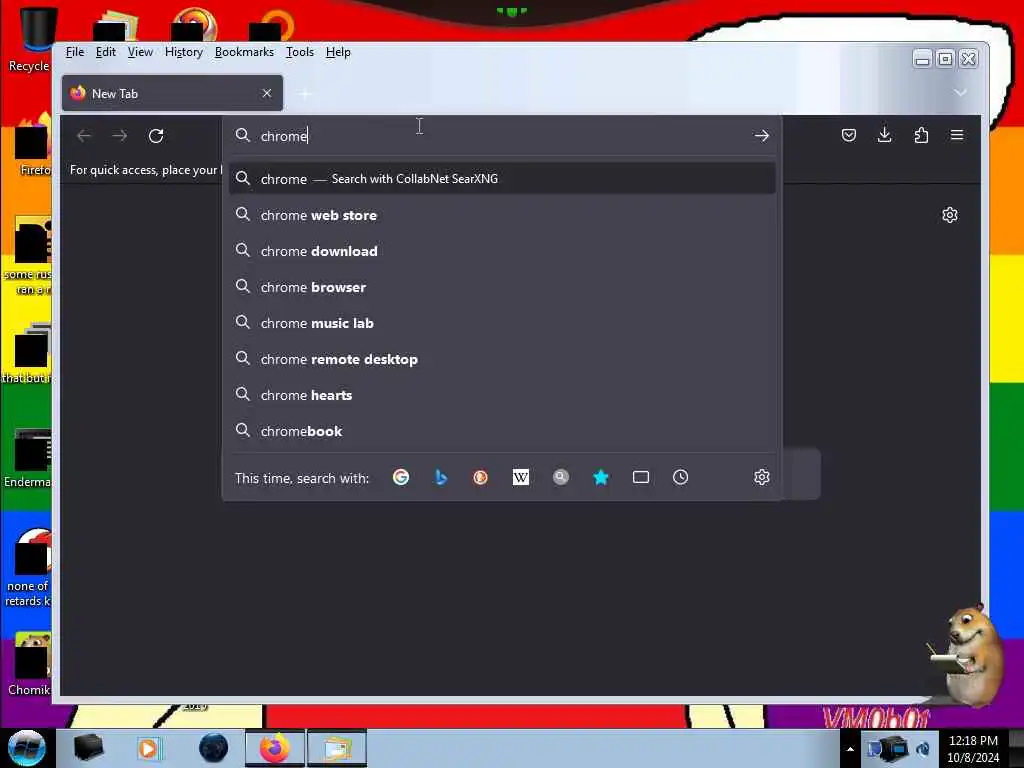Click Firefox icon in the taskbar
Screen dimensions: 1024x768
coord(275,748)
